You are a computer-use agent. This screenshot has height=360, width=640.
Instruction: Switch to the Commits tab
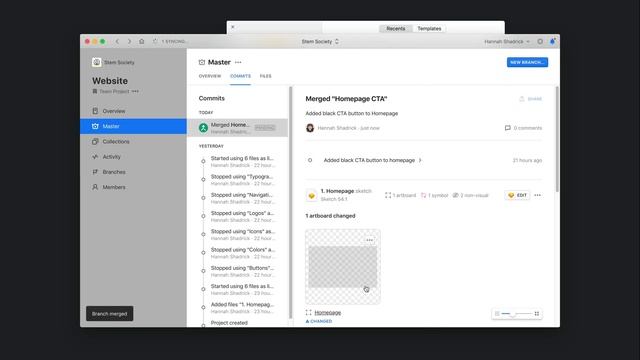(240, 76)
